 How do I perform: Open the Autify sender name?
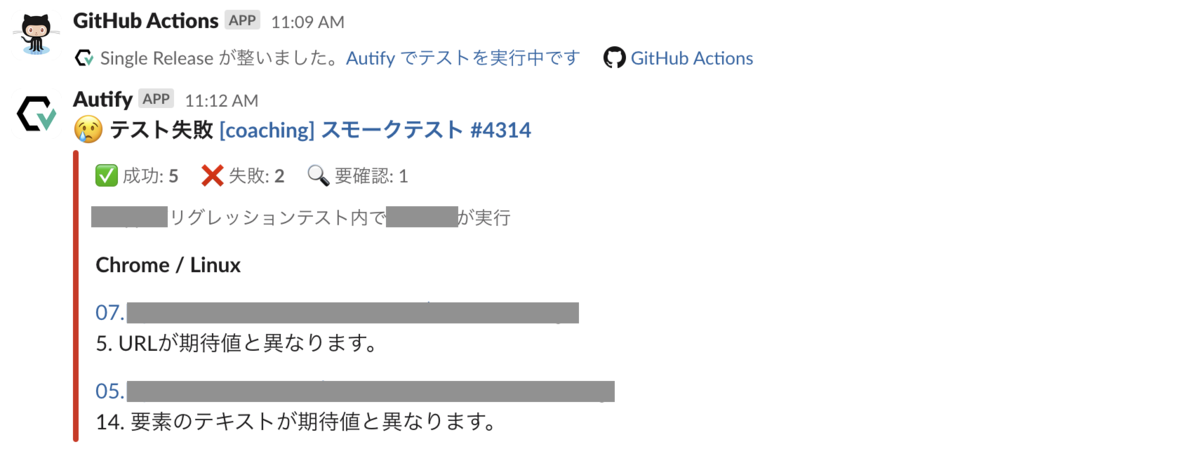[104, 98]
